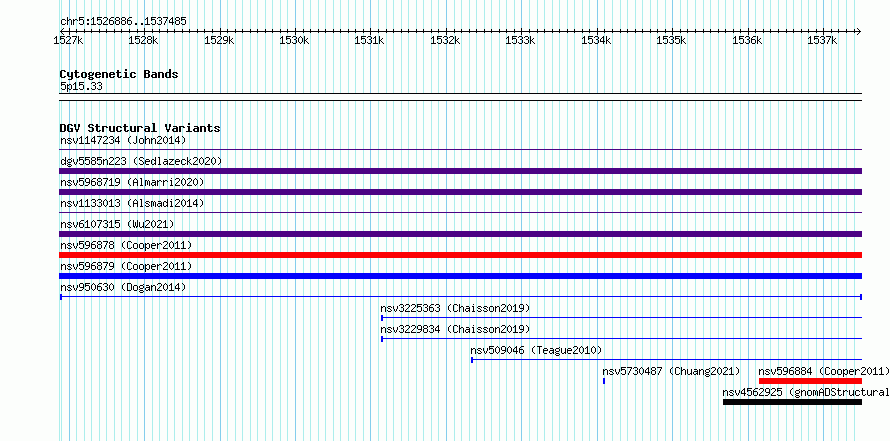Click the nsv6107315 (Wu2021) label
This screenshot has height=441, width=890.
[x=117, y=224]
